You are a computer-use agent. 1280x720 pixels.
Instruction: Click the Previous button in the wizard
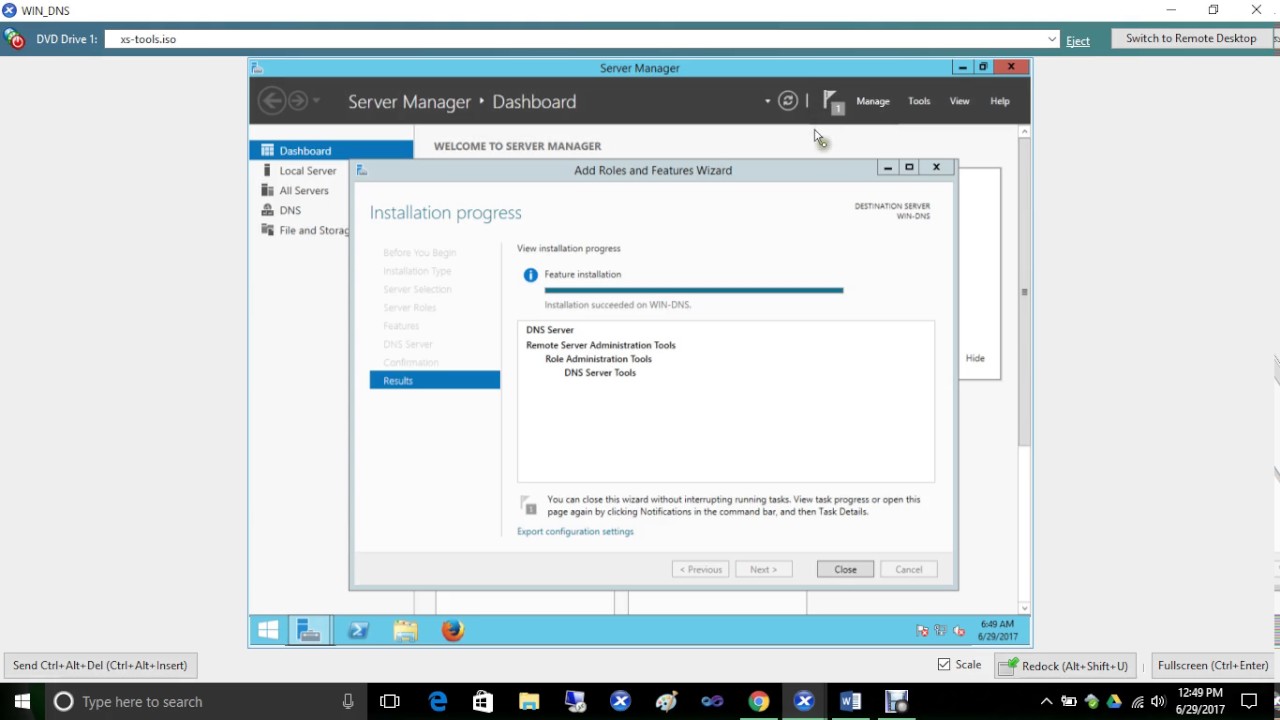pyautogui.click(x=700, y=569)
